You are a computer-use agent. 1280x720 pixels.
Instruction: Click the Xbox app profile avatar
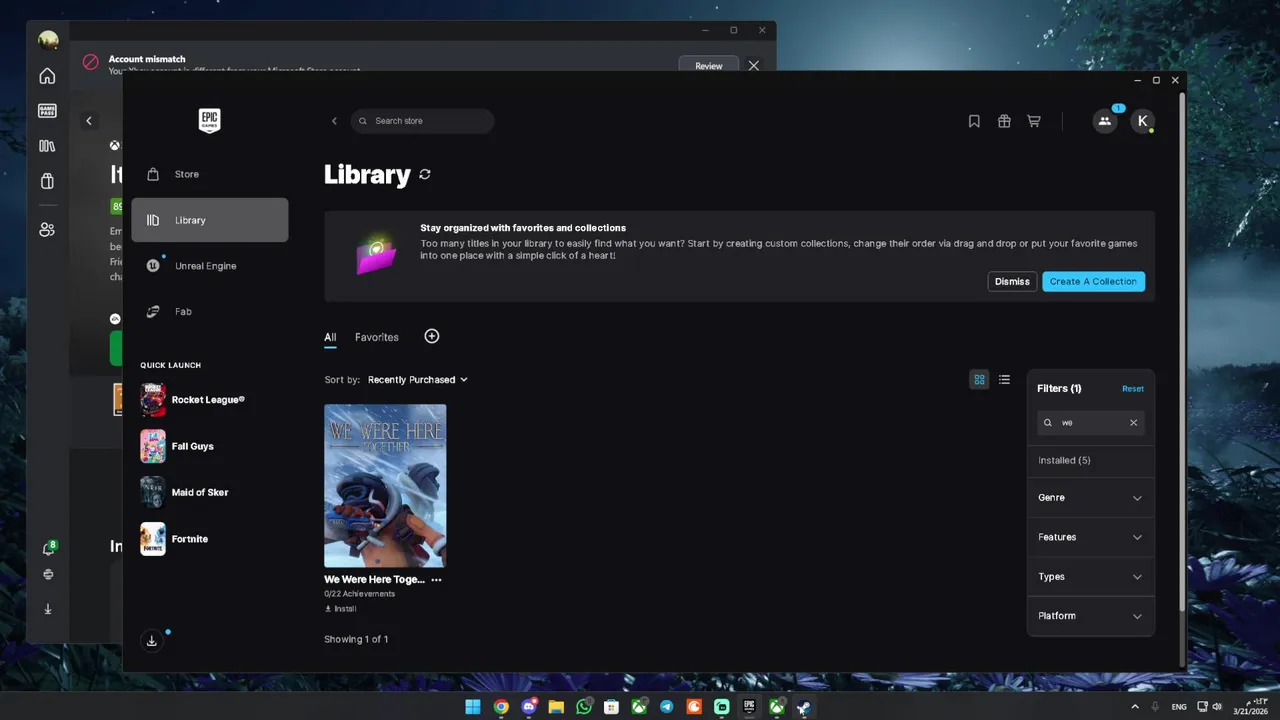[48, 40]
